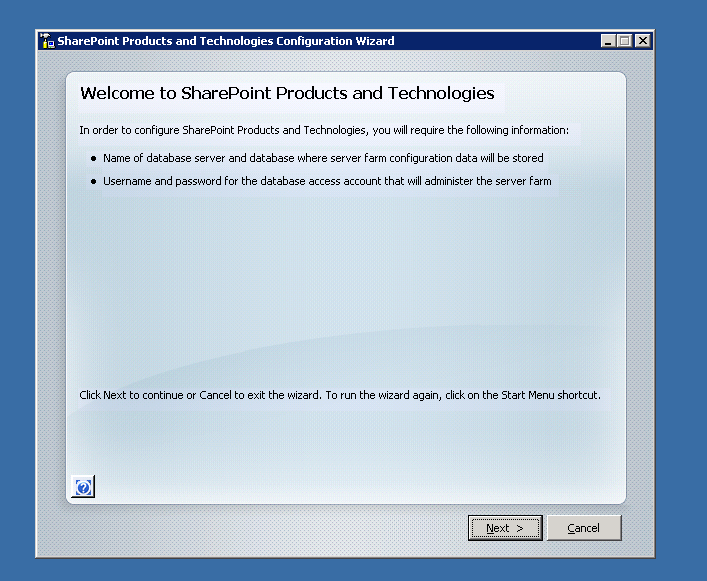Maximize the Configuration Wizard window

pyautogui.click(x=624, y=41)
